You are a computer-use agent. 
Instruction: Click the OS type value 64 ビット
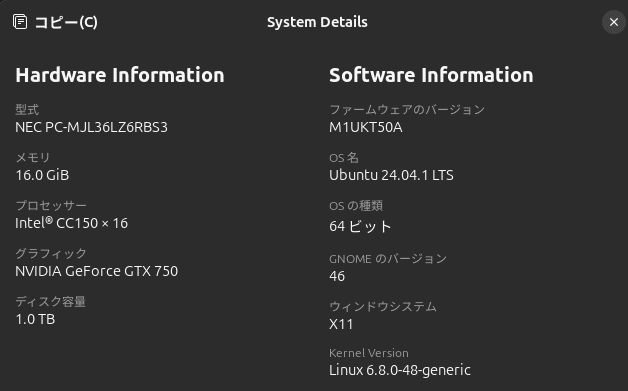tap(360, 226)
